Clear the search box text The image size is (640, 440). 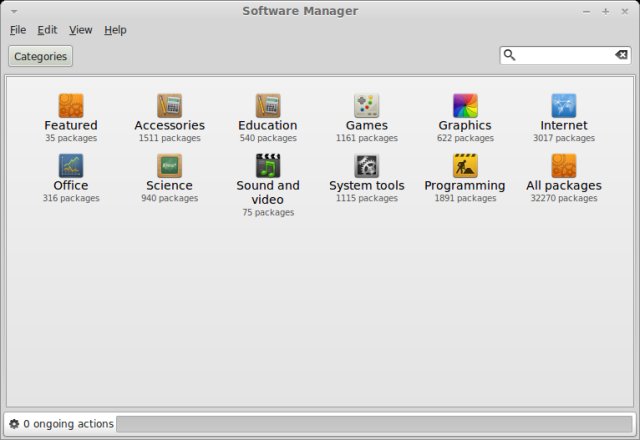[x=621, y=55]
